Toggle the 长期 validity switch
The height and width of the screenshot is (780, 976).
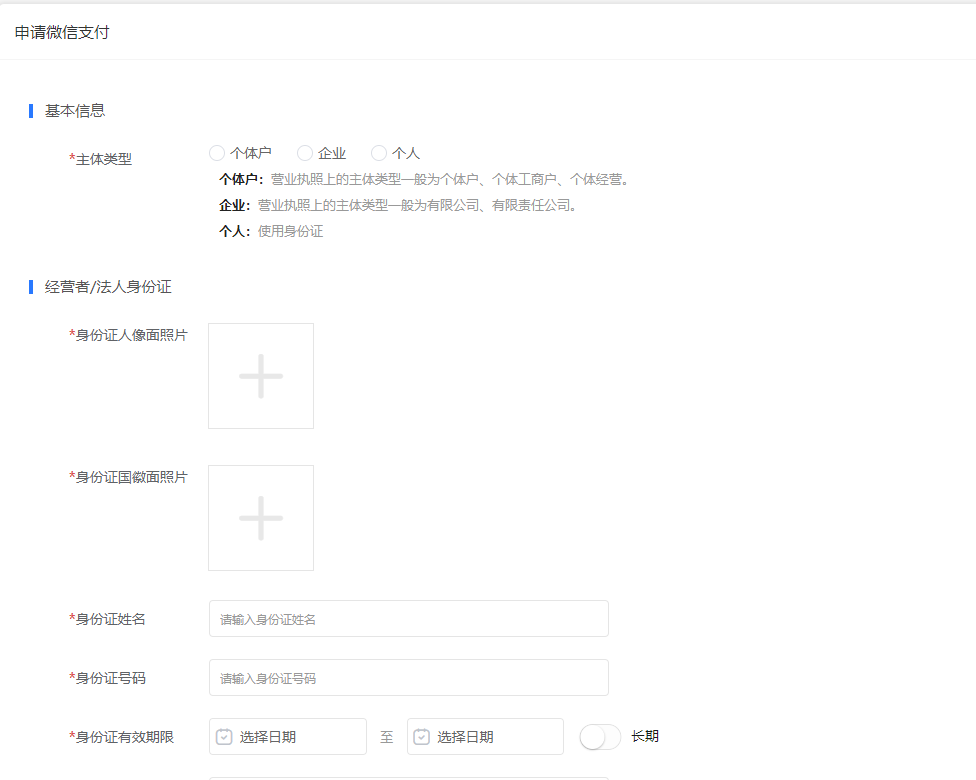[x=600, y=737]
